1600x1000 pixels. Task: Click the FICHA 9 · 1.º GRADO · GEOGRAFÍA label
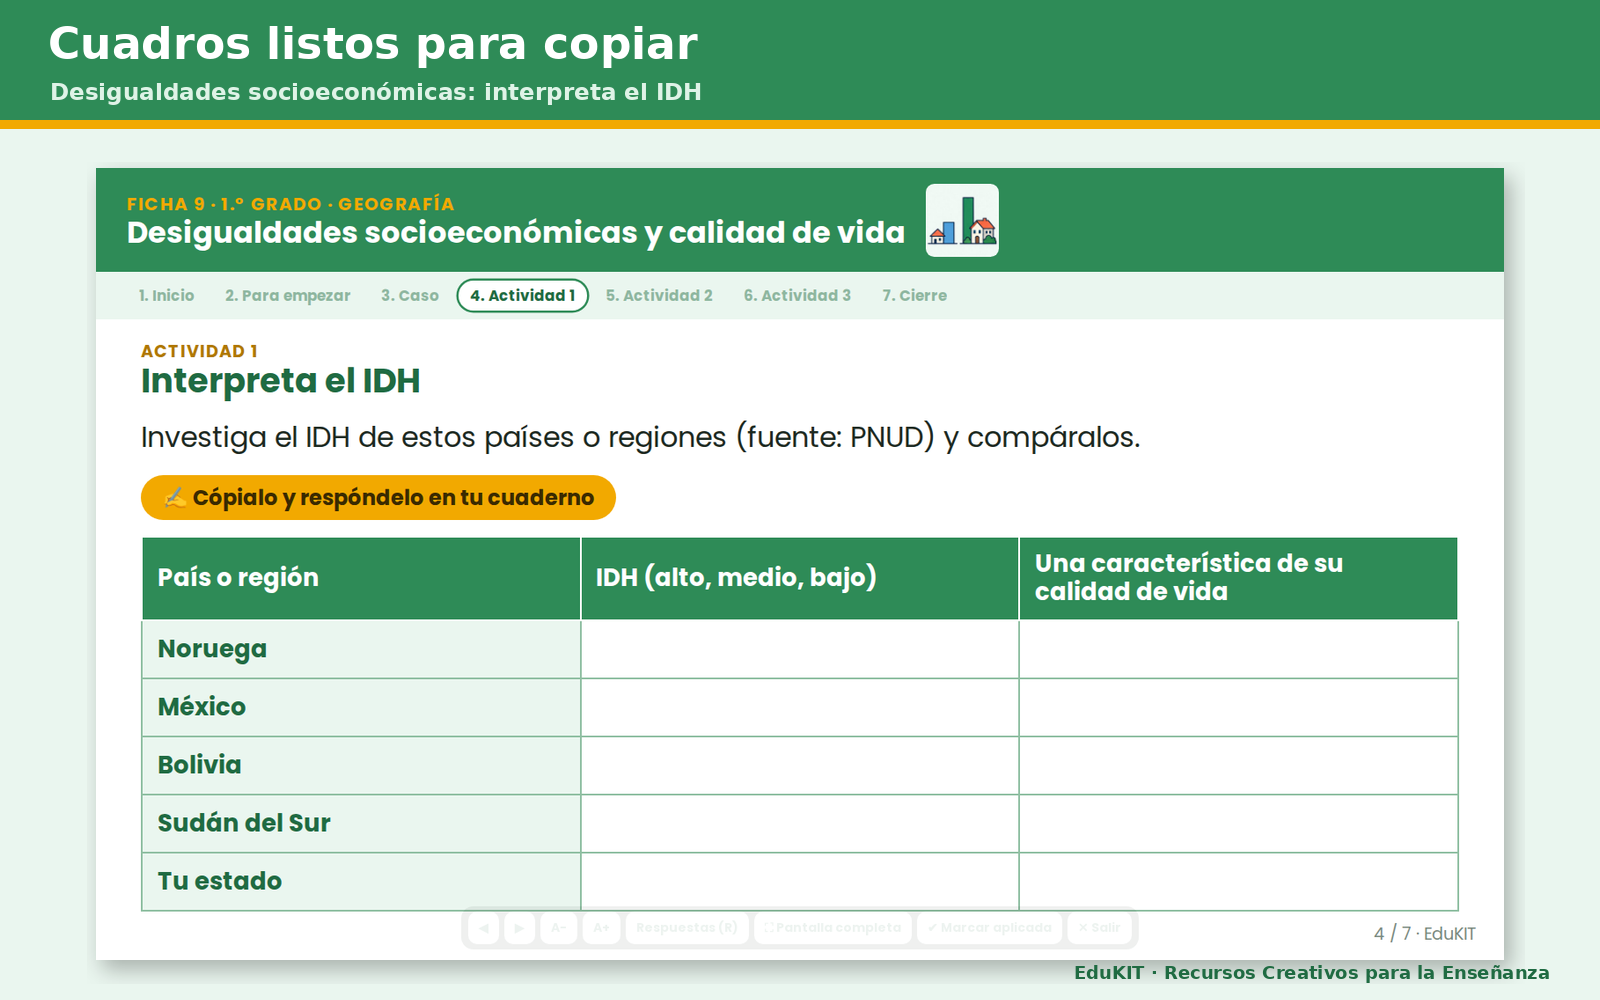(x=290, y=204)
